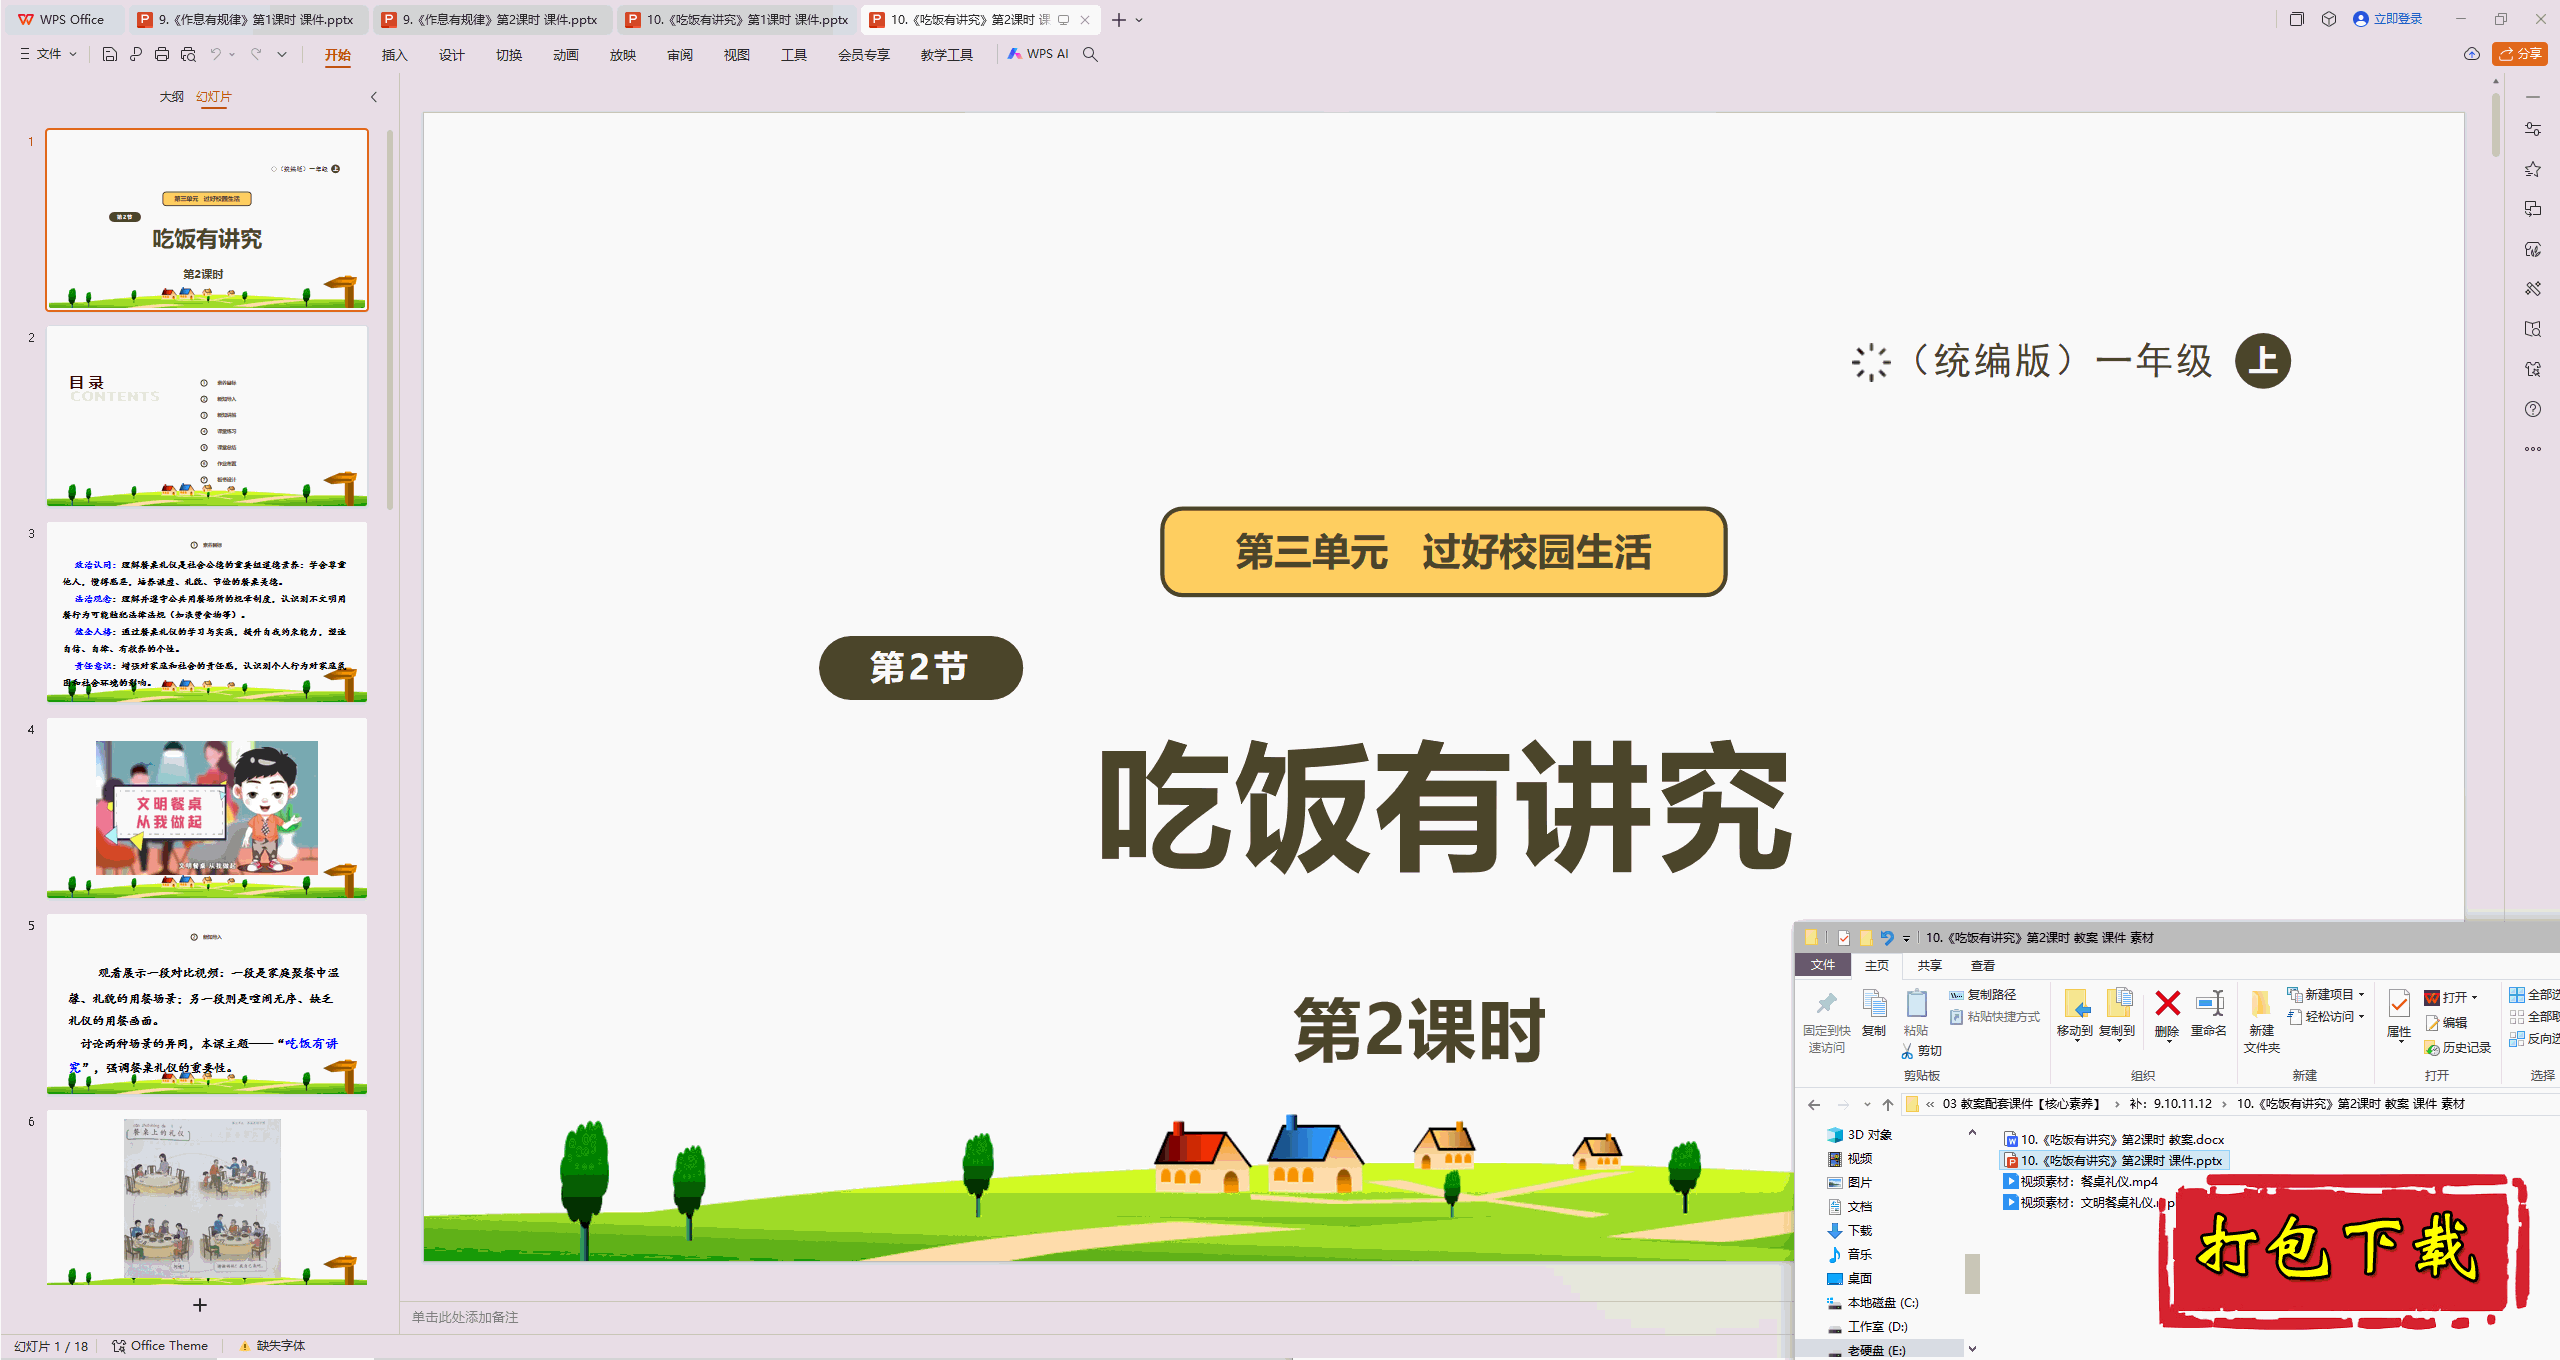2560x1360 pixels.
Task: Switch to document tab 9.《作息有规律》第1课时
Action: click(x=247, y=20)
